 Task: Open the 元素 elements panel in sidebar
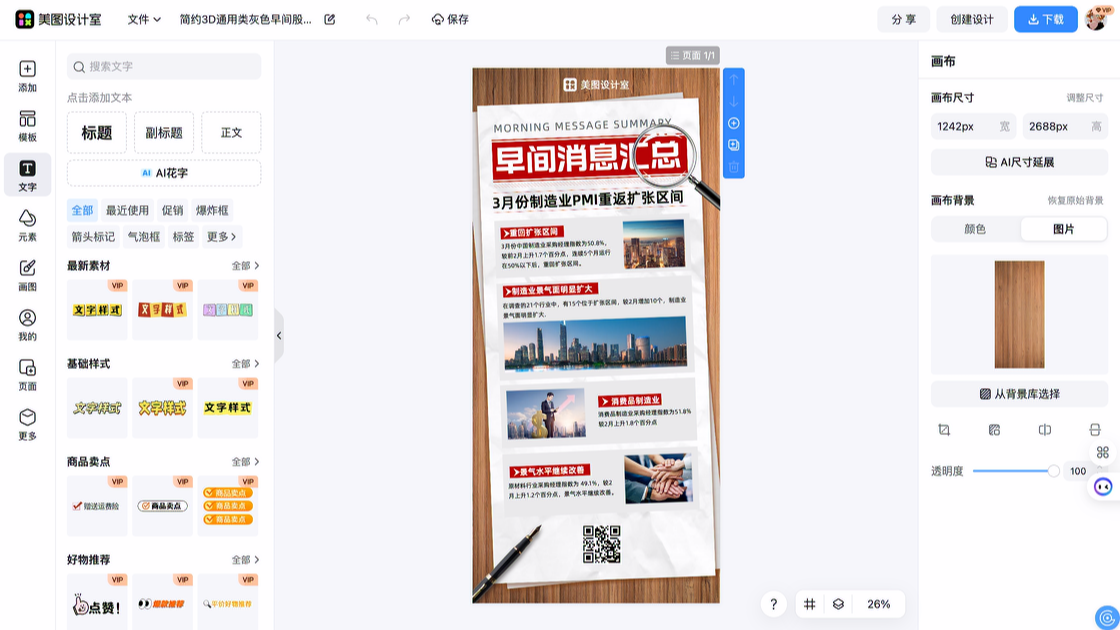coord(27,225)
